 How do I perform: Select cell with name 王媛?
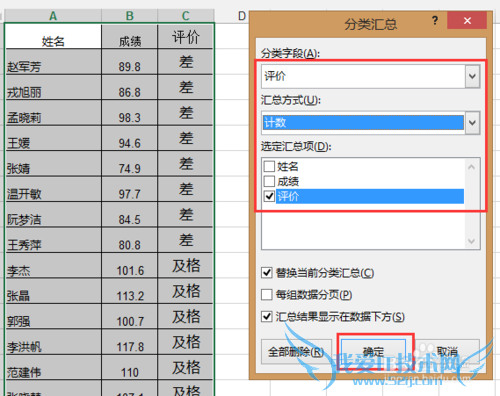53,138
